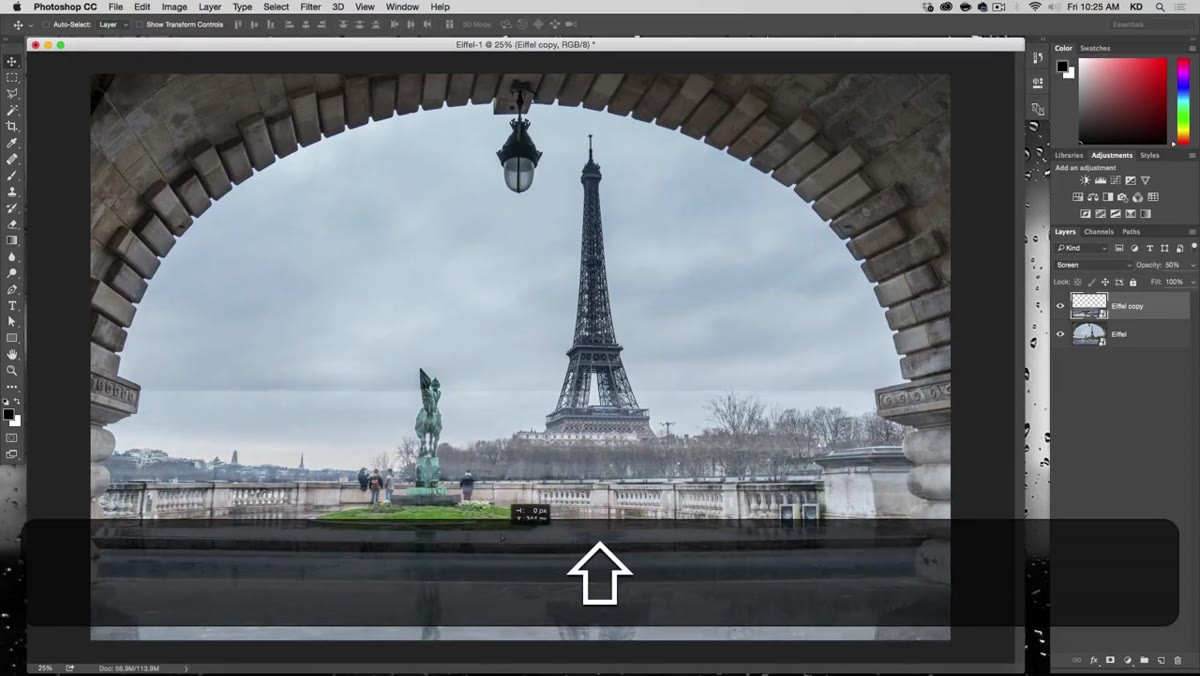Enable the Auto-Select checkbox
This screenshot has width=1200, height=676.
(x=45, y=24)
